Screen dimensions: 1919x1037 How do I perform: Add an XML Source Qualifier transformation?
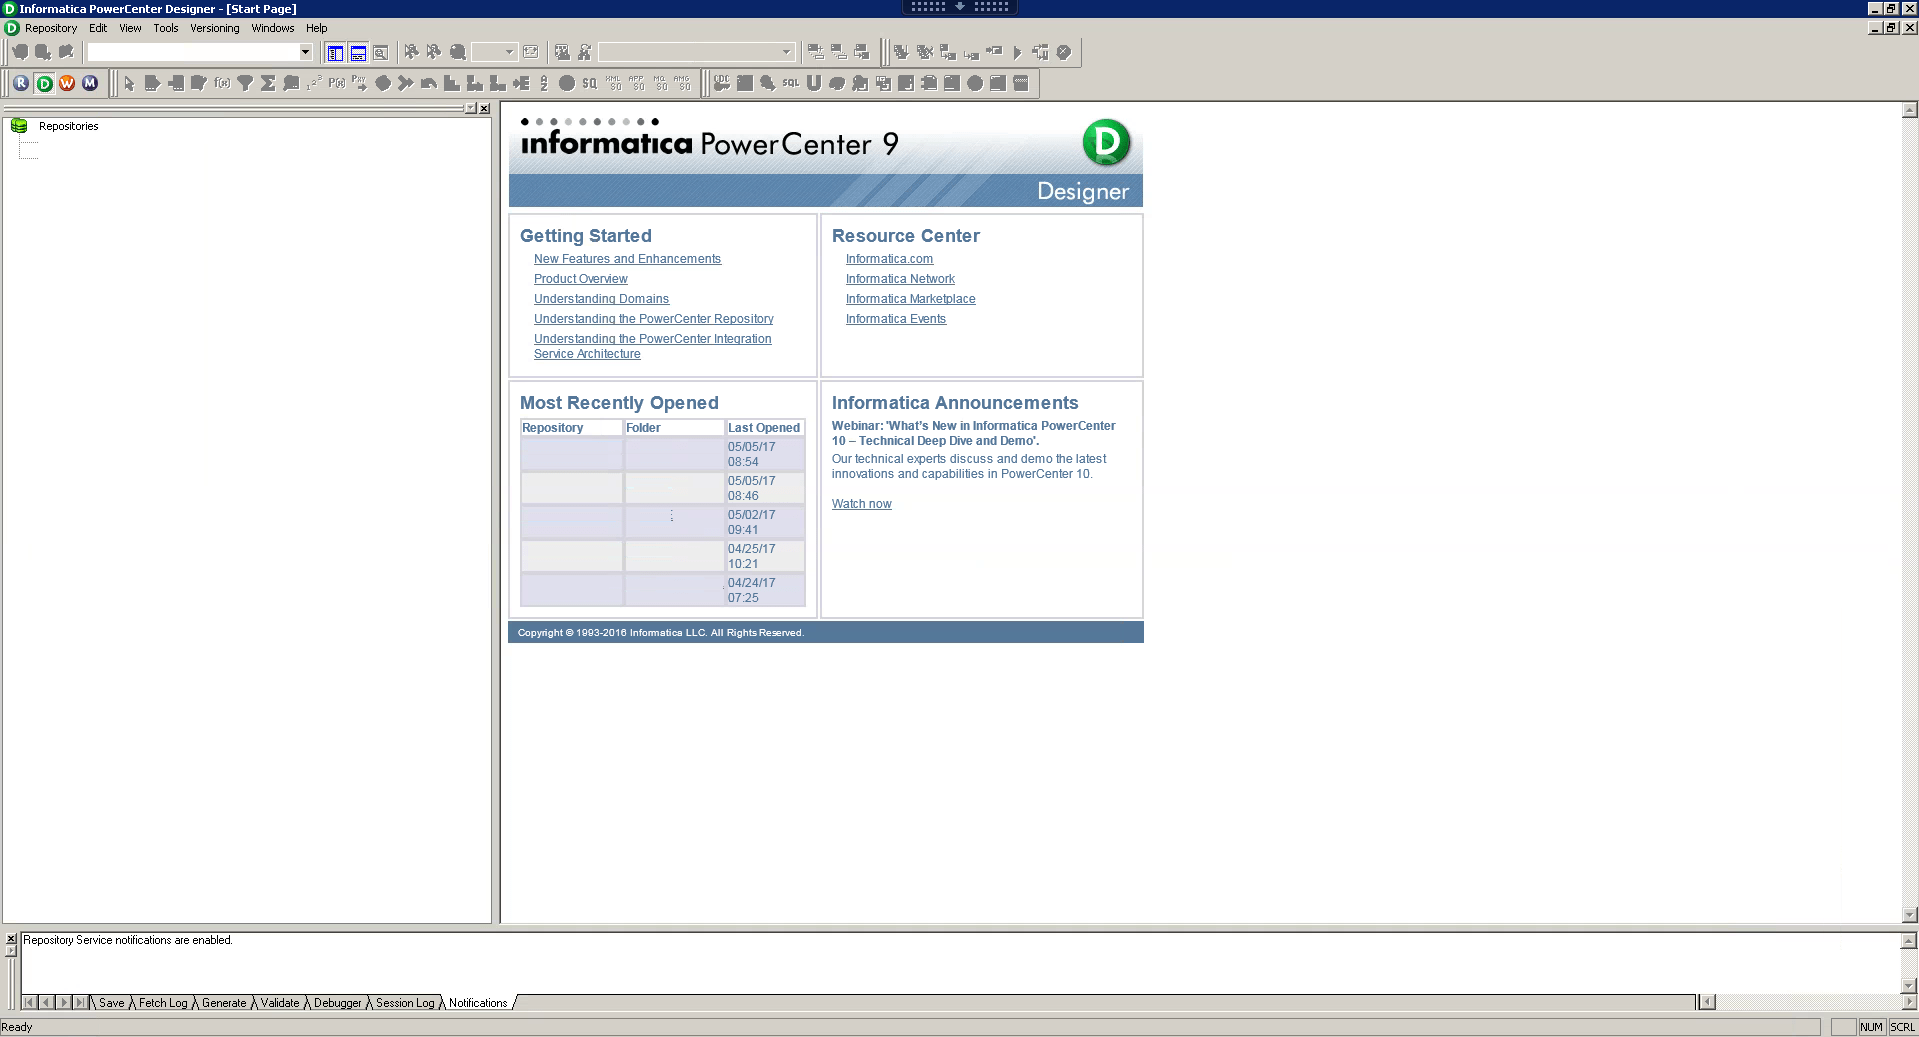point(612,84)
